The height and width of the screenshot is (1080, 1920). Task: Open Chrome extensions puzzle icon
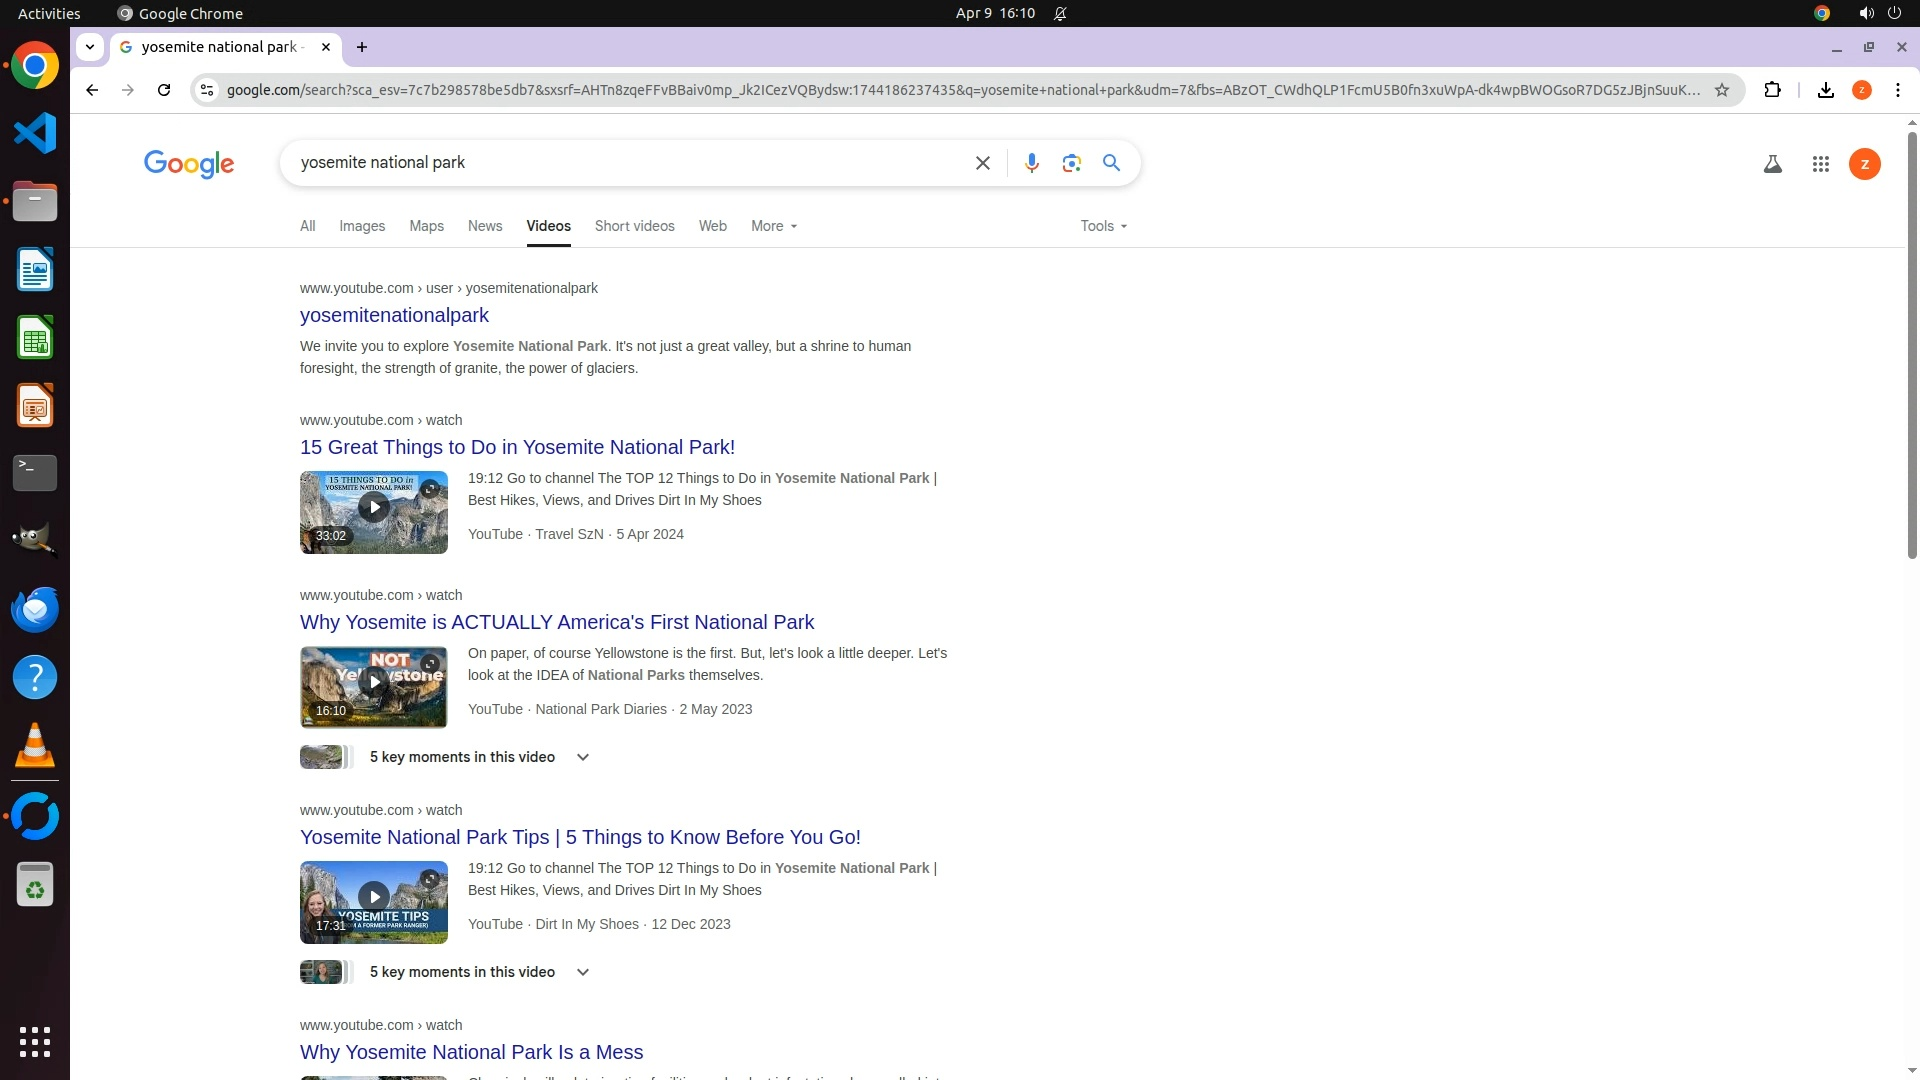1772,90
